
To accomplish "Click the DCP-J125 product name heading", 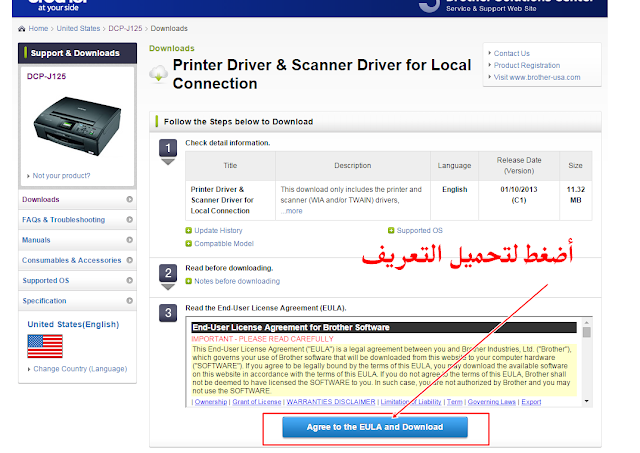I will coord(46,76).
